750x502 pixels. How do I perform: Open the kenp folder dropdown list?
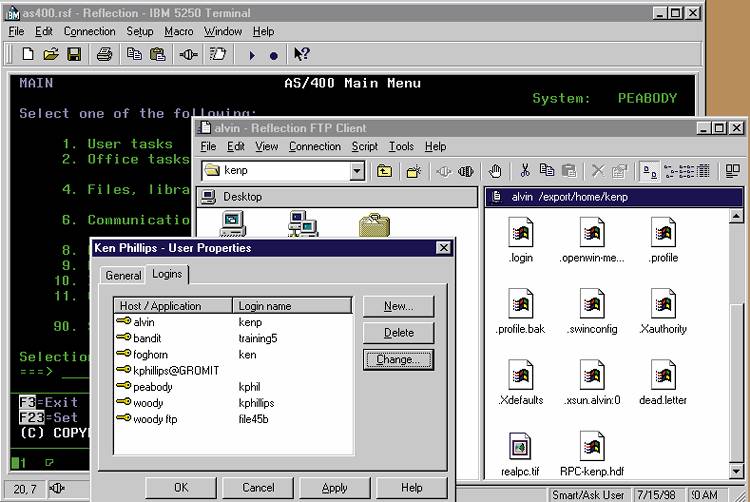click(357, 171)
